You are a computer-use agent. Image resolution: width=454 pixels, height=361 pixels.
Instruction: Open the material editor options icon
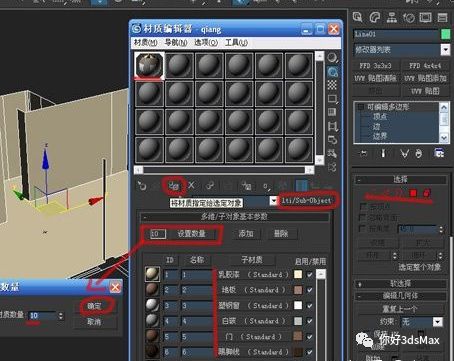[x=332, y=140]
